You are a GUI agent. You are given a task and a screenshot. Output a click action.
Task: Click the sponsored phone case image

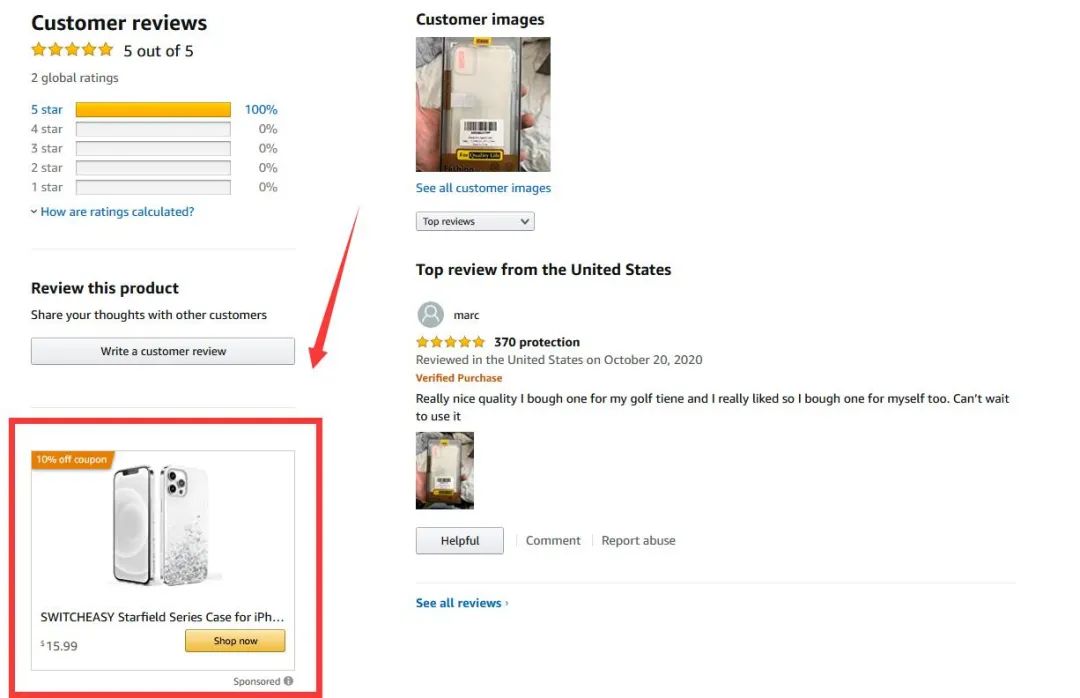pyautogui.click(x=162, y=525)
